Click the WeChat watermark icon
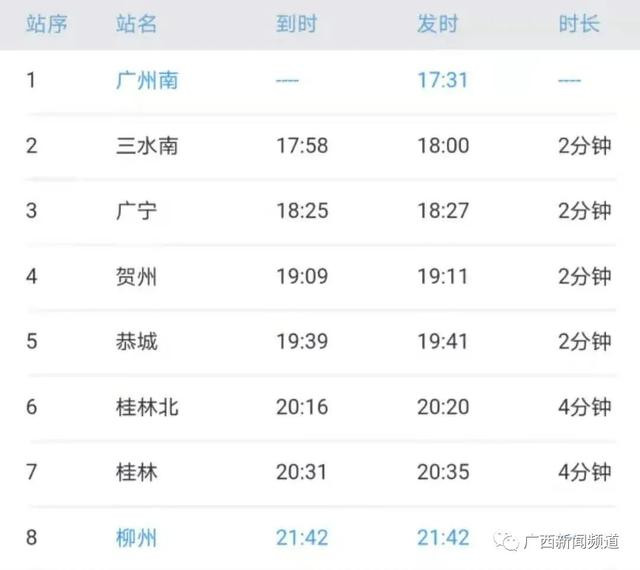Screen dimensions: 640x570 pyautogui.click(x=506, y=540)
